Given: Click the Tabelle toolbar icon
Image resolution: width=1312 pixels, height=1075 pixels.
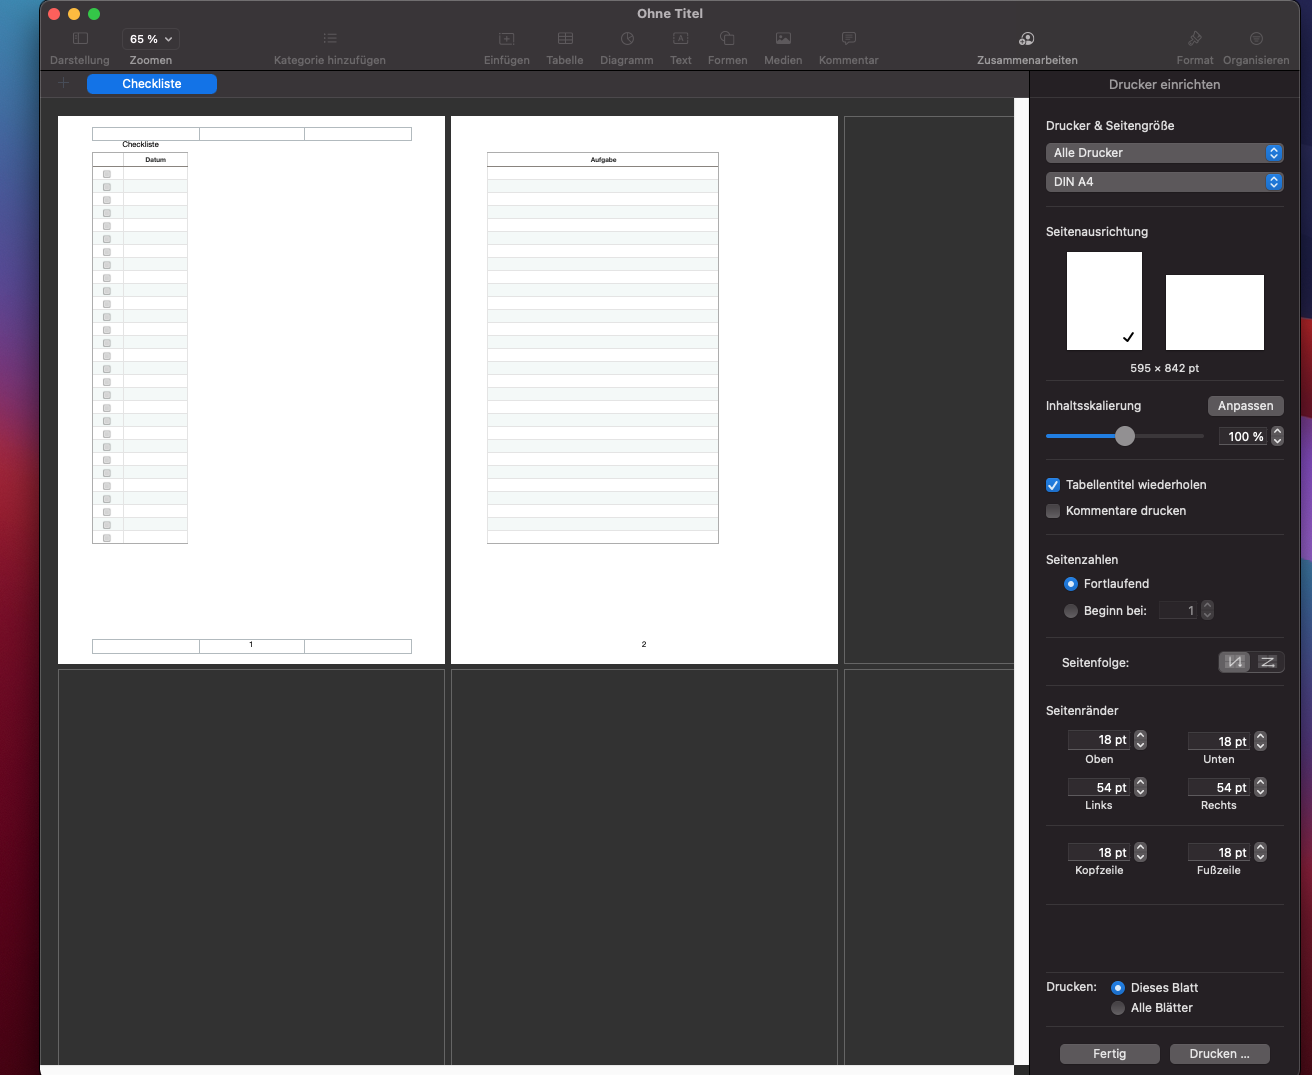Looking at the screenshot, I should pyautogui.click(x=565, y=39).
